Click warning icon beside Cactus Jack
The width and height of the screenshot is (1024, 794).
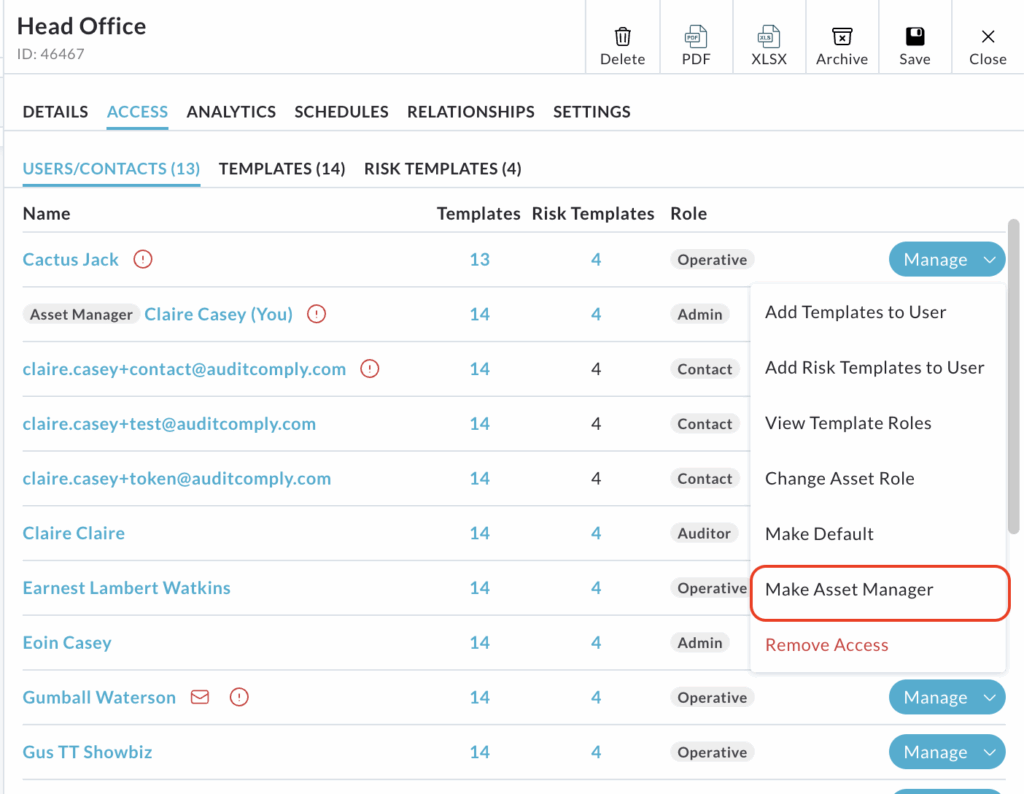click(x=143, y=260)
